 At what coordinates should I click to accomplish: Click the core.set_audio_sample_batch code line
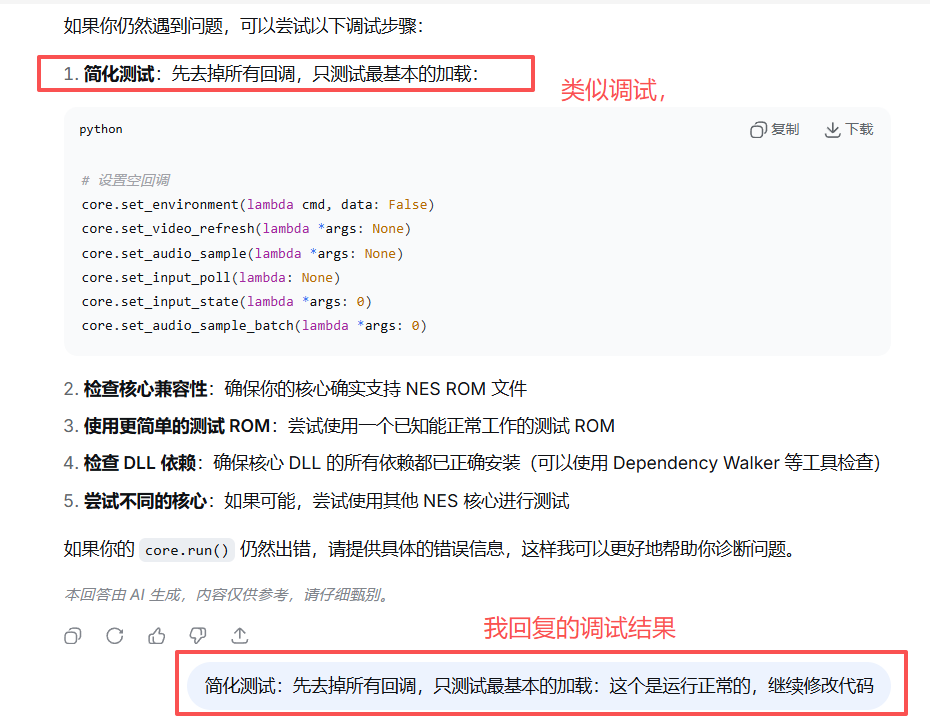(254, 326)
